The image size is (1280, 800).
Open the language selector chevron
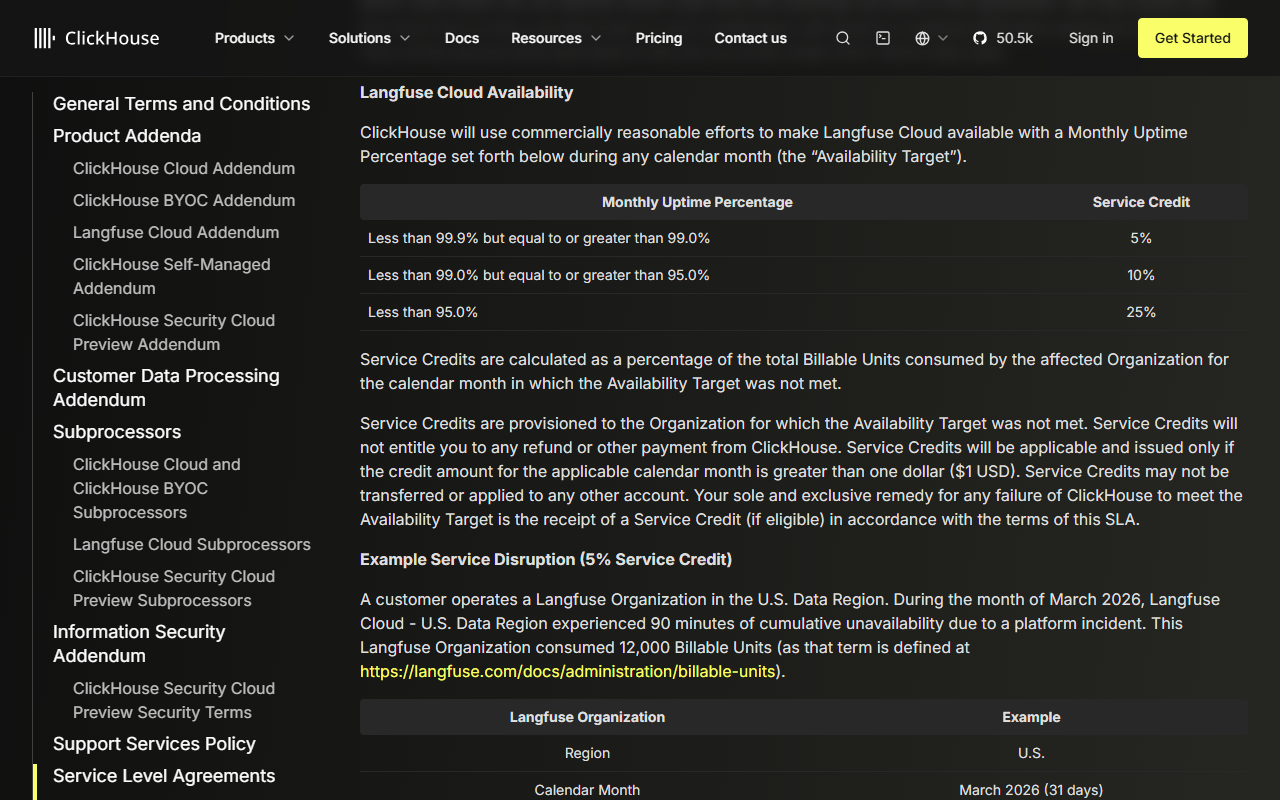tap(943, 38)
